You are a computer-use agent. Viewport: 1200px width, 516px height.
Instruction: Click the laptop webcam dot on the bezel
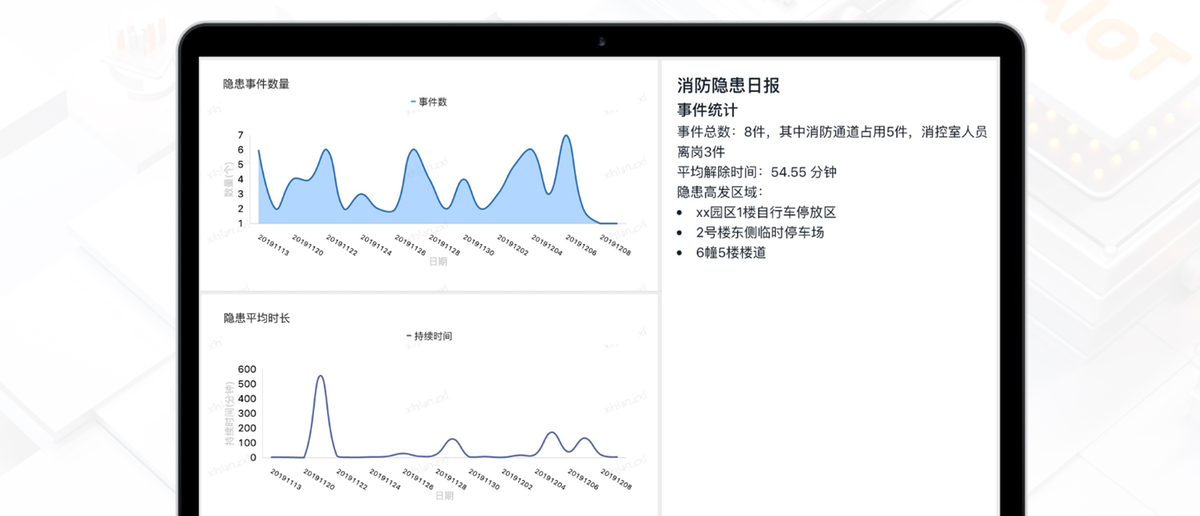(x=602, y=43)
